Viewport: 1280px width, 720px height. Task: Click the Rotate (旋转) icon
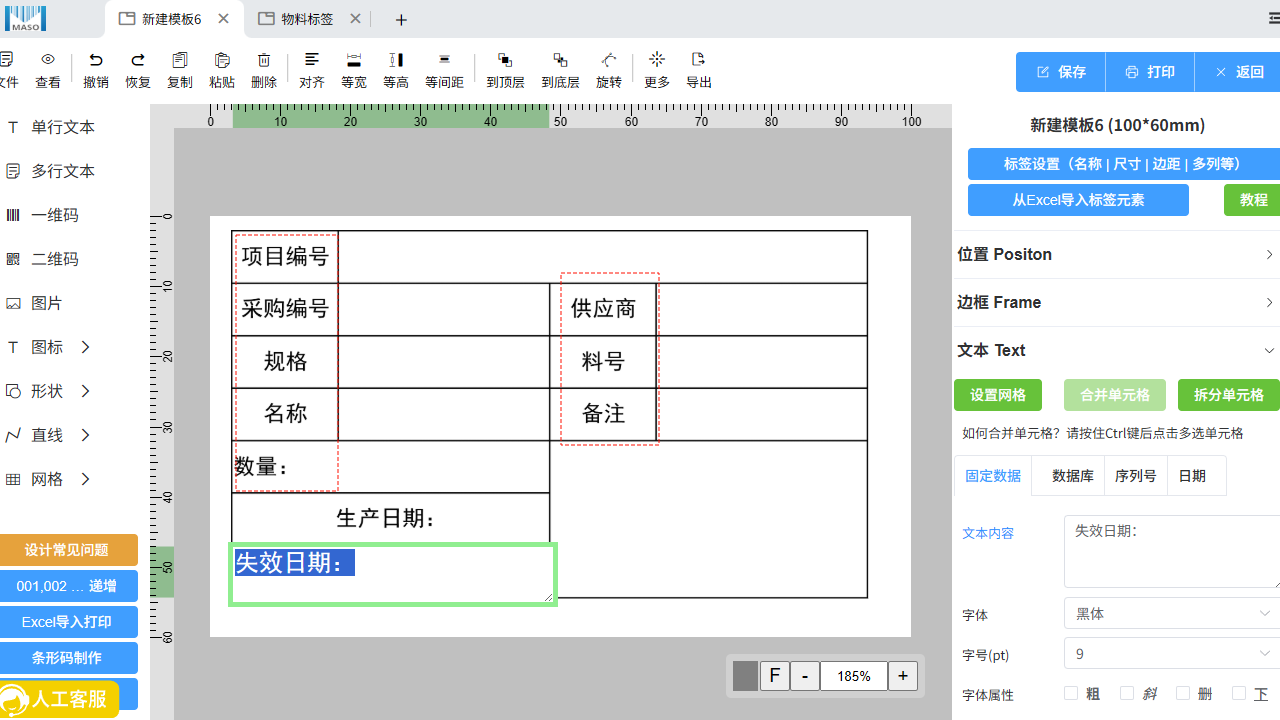tap(608, 60)
